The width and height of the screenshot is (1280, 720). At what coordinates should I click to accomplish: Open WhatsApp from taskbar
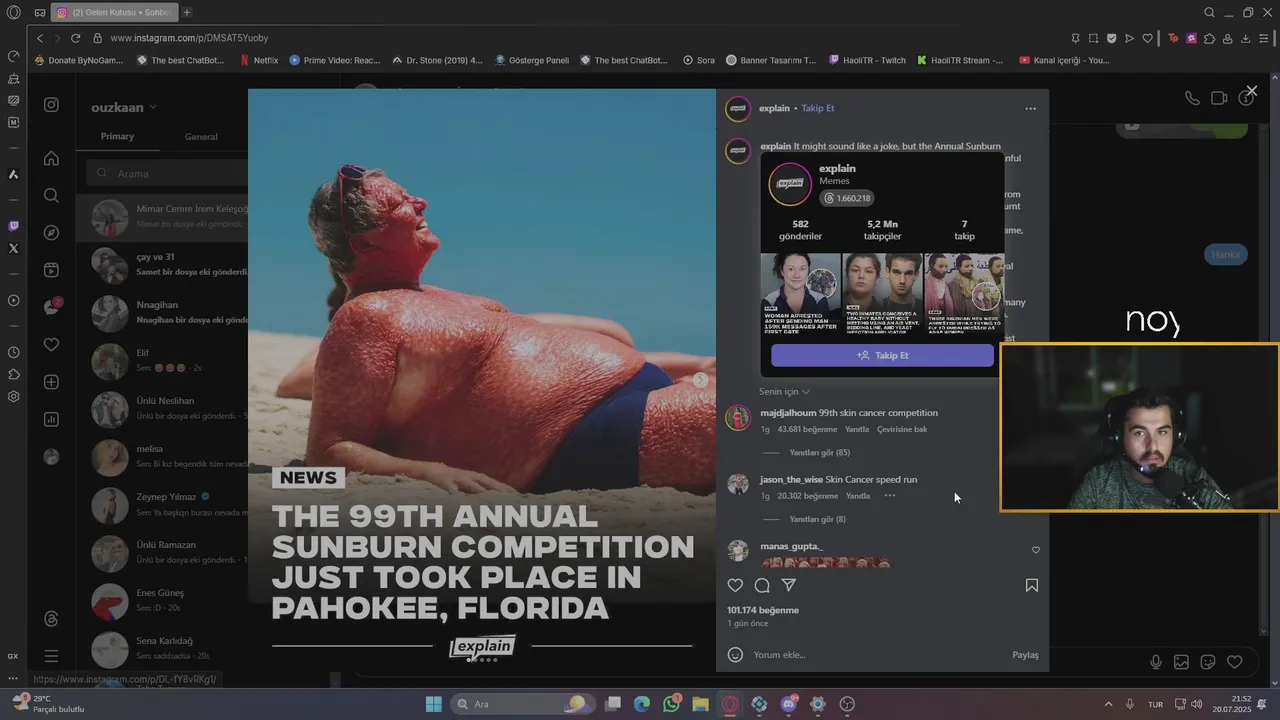[x=671, y=704]
